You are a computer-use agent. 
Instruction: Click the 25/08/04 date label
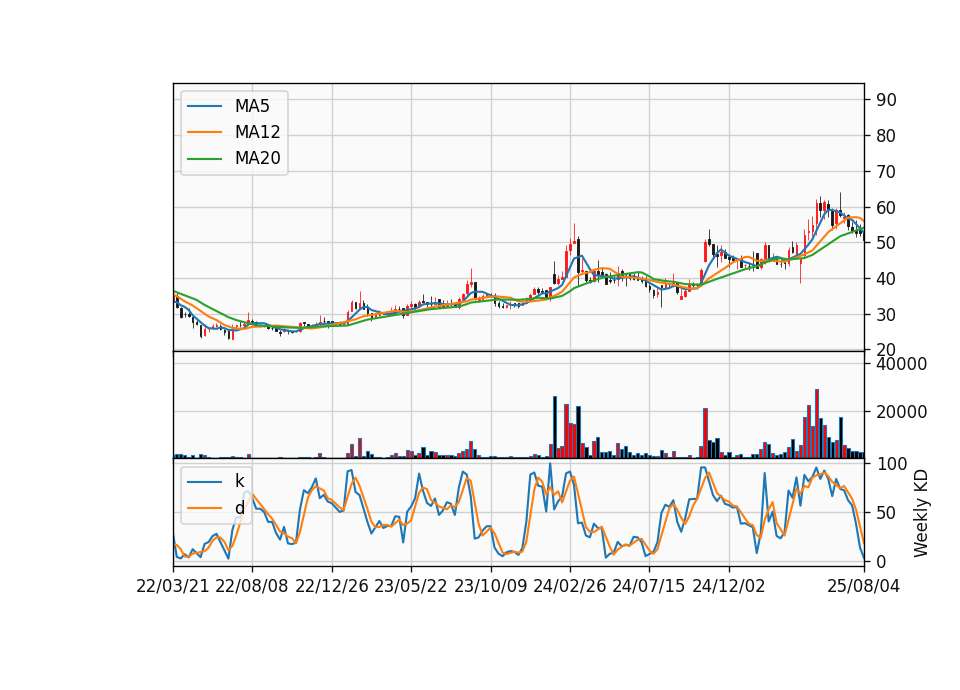pyautogui.click(x=864, y=586)
